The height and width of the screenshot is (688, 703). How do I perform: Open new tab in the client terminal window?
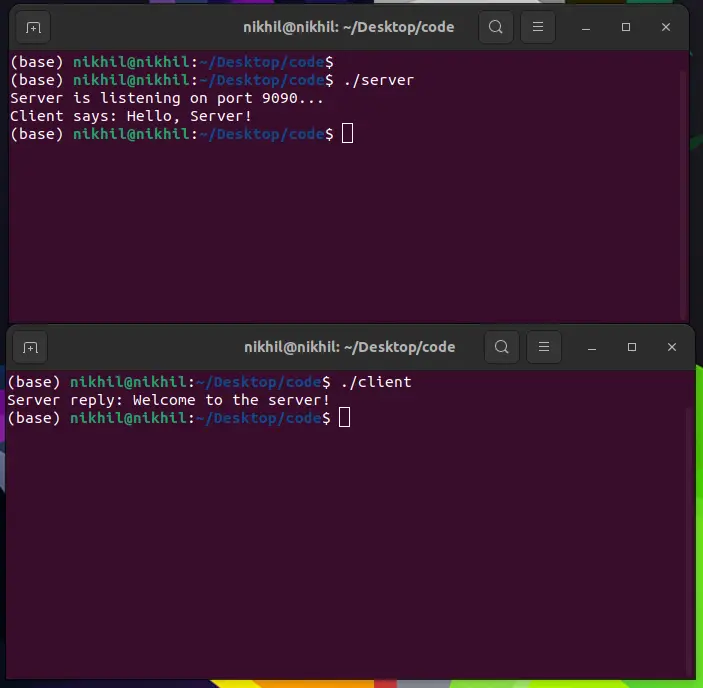pos(30,347)
